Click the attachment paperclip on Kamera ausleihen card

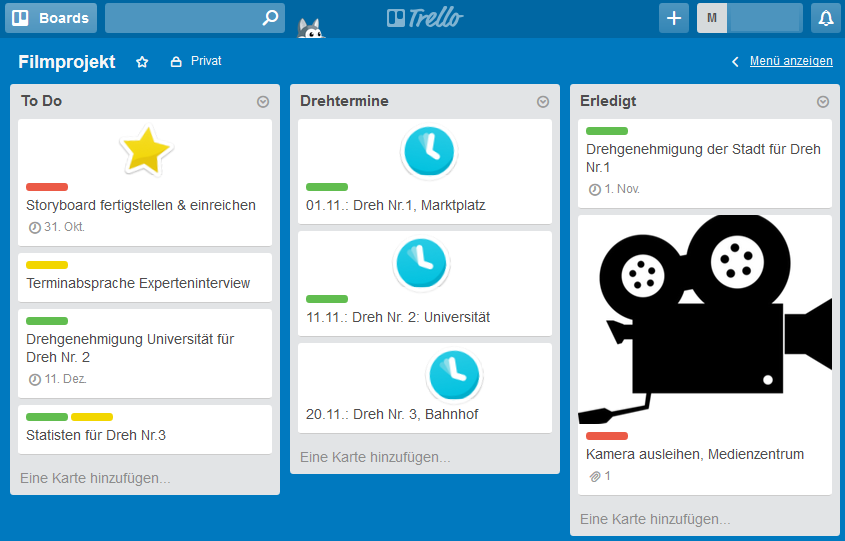point(595,476)
